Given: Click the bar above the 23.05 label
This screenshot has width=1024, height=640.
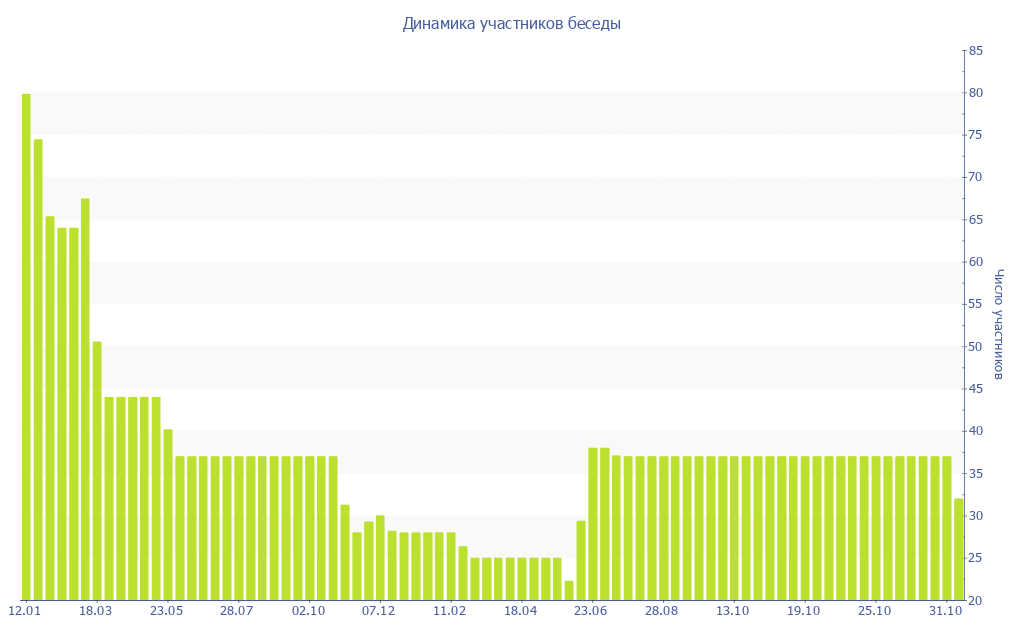Looking at the screenshot, I should pyautogui.click(x=168, y=514).
